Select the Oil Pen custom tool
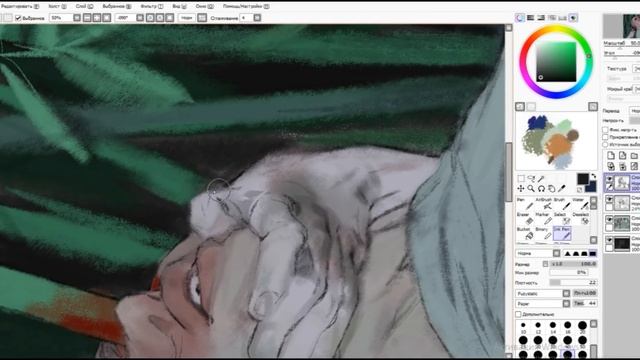Image resolution: width=640 pixels, height=360 pixels. (562, 234)
